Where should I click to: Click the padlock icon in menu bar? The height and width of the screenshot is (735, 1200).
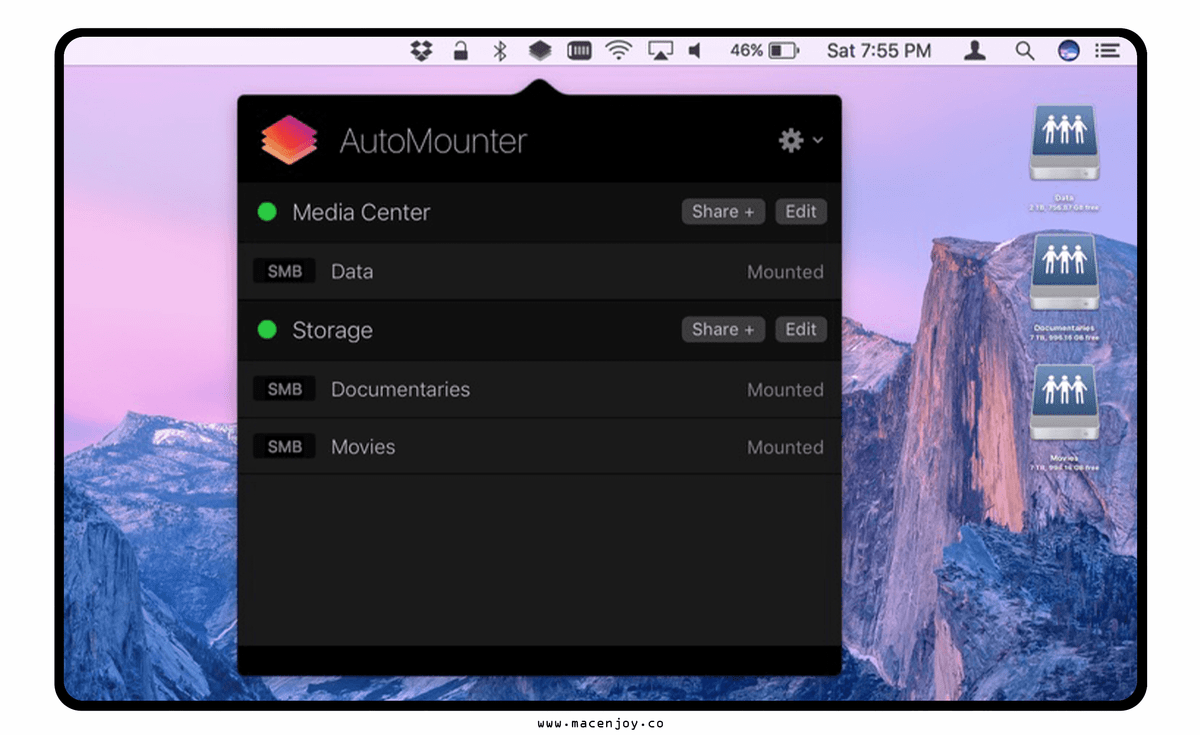(461, 50)
